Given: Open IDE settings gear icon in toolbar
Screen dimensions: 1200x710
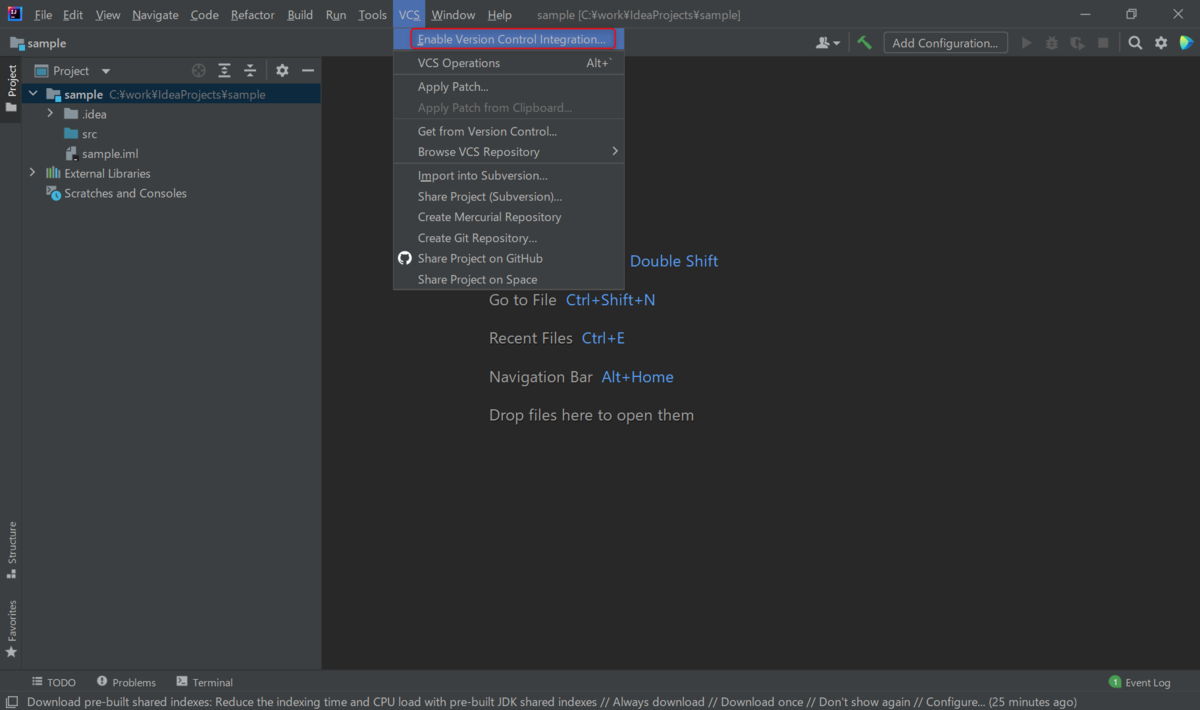Looking at the screenshot, I should click(1161, 43).
